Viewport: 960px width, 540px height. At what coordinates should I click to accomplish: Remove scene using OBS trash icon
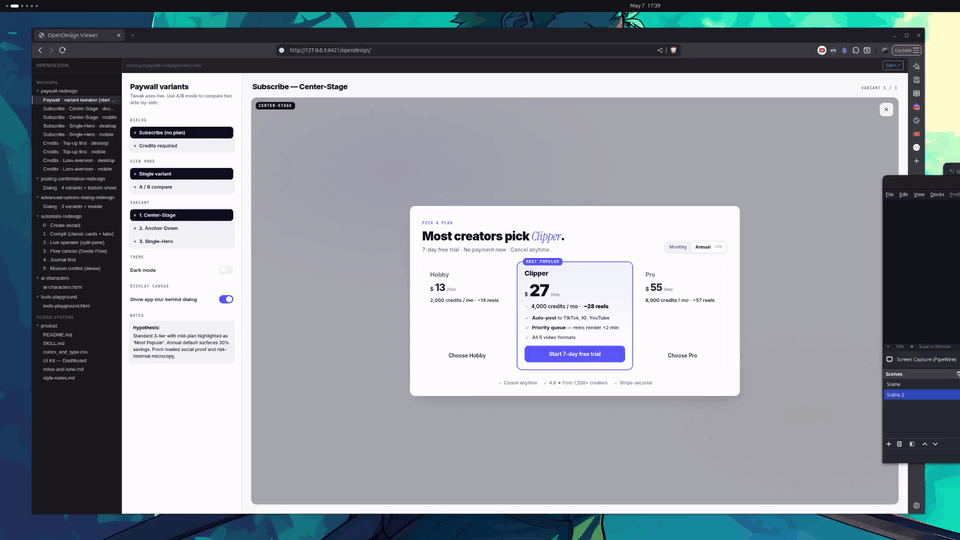899,444
